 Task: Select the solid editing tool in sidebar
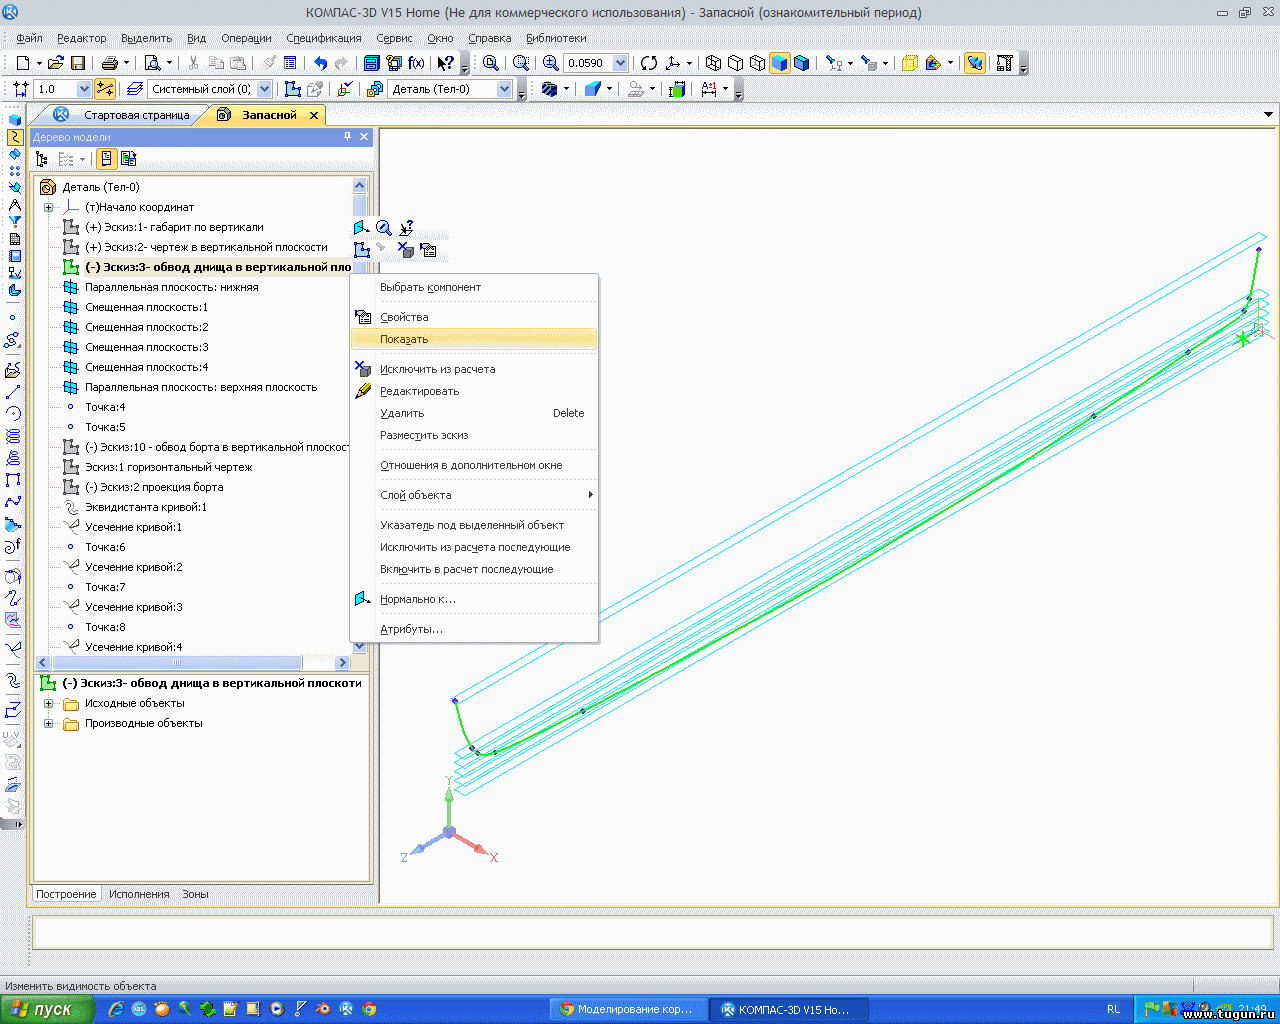click(14, 120)
